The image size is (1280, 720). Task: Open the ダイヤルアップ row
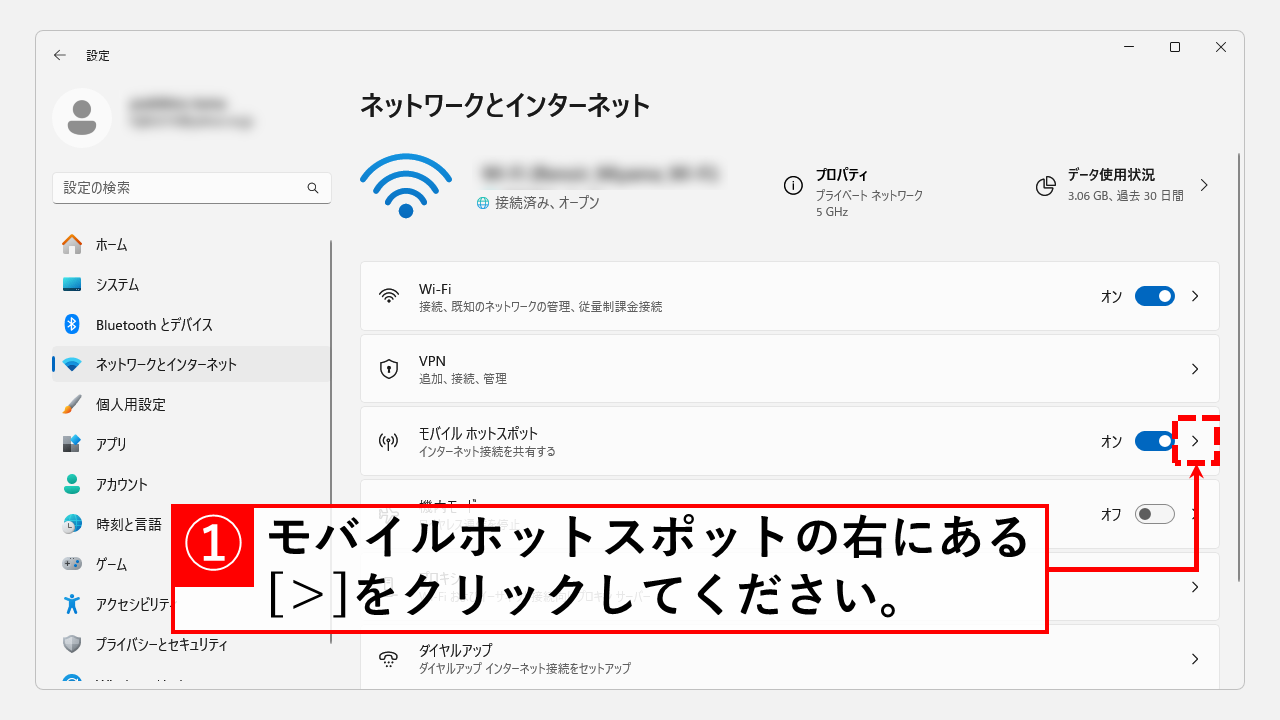pos(790,656)
